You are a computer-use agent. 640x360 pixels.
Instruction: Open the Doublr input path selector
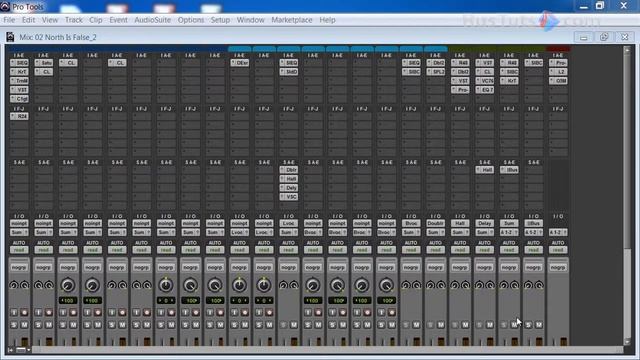click(x=436, y=224)
